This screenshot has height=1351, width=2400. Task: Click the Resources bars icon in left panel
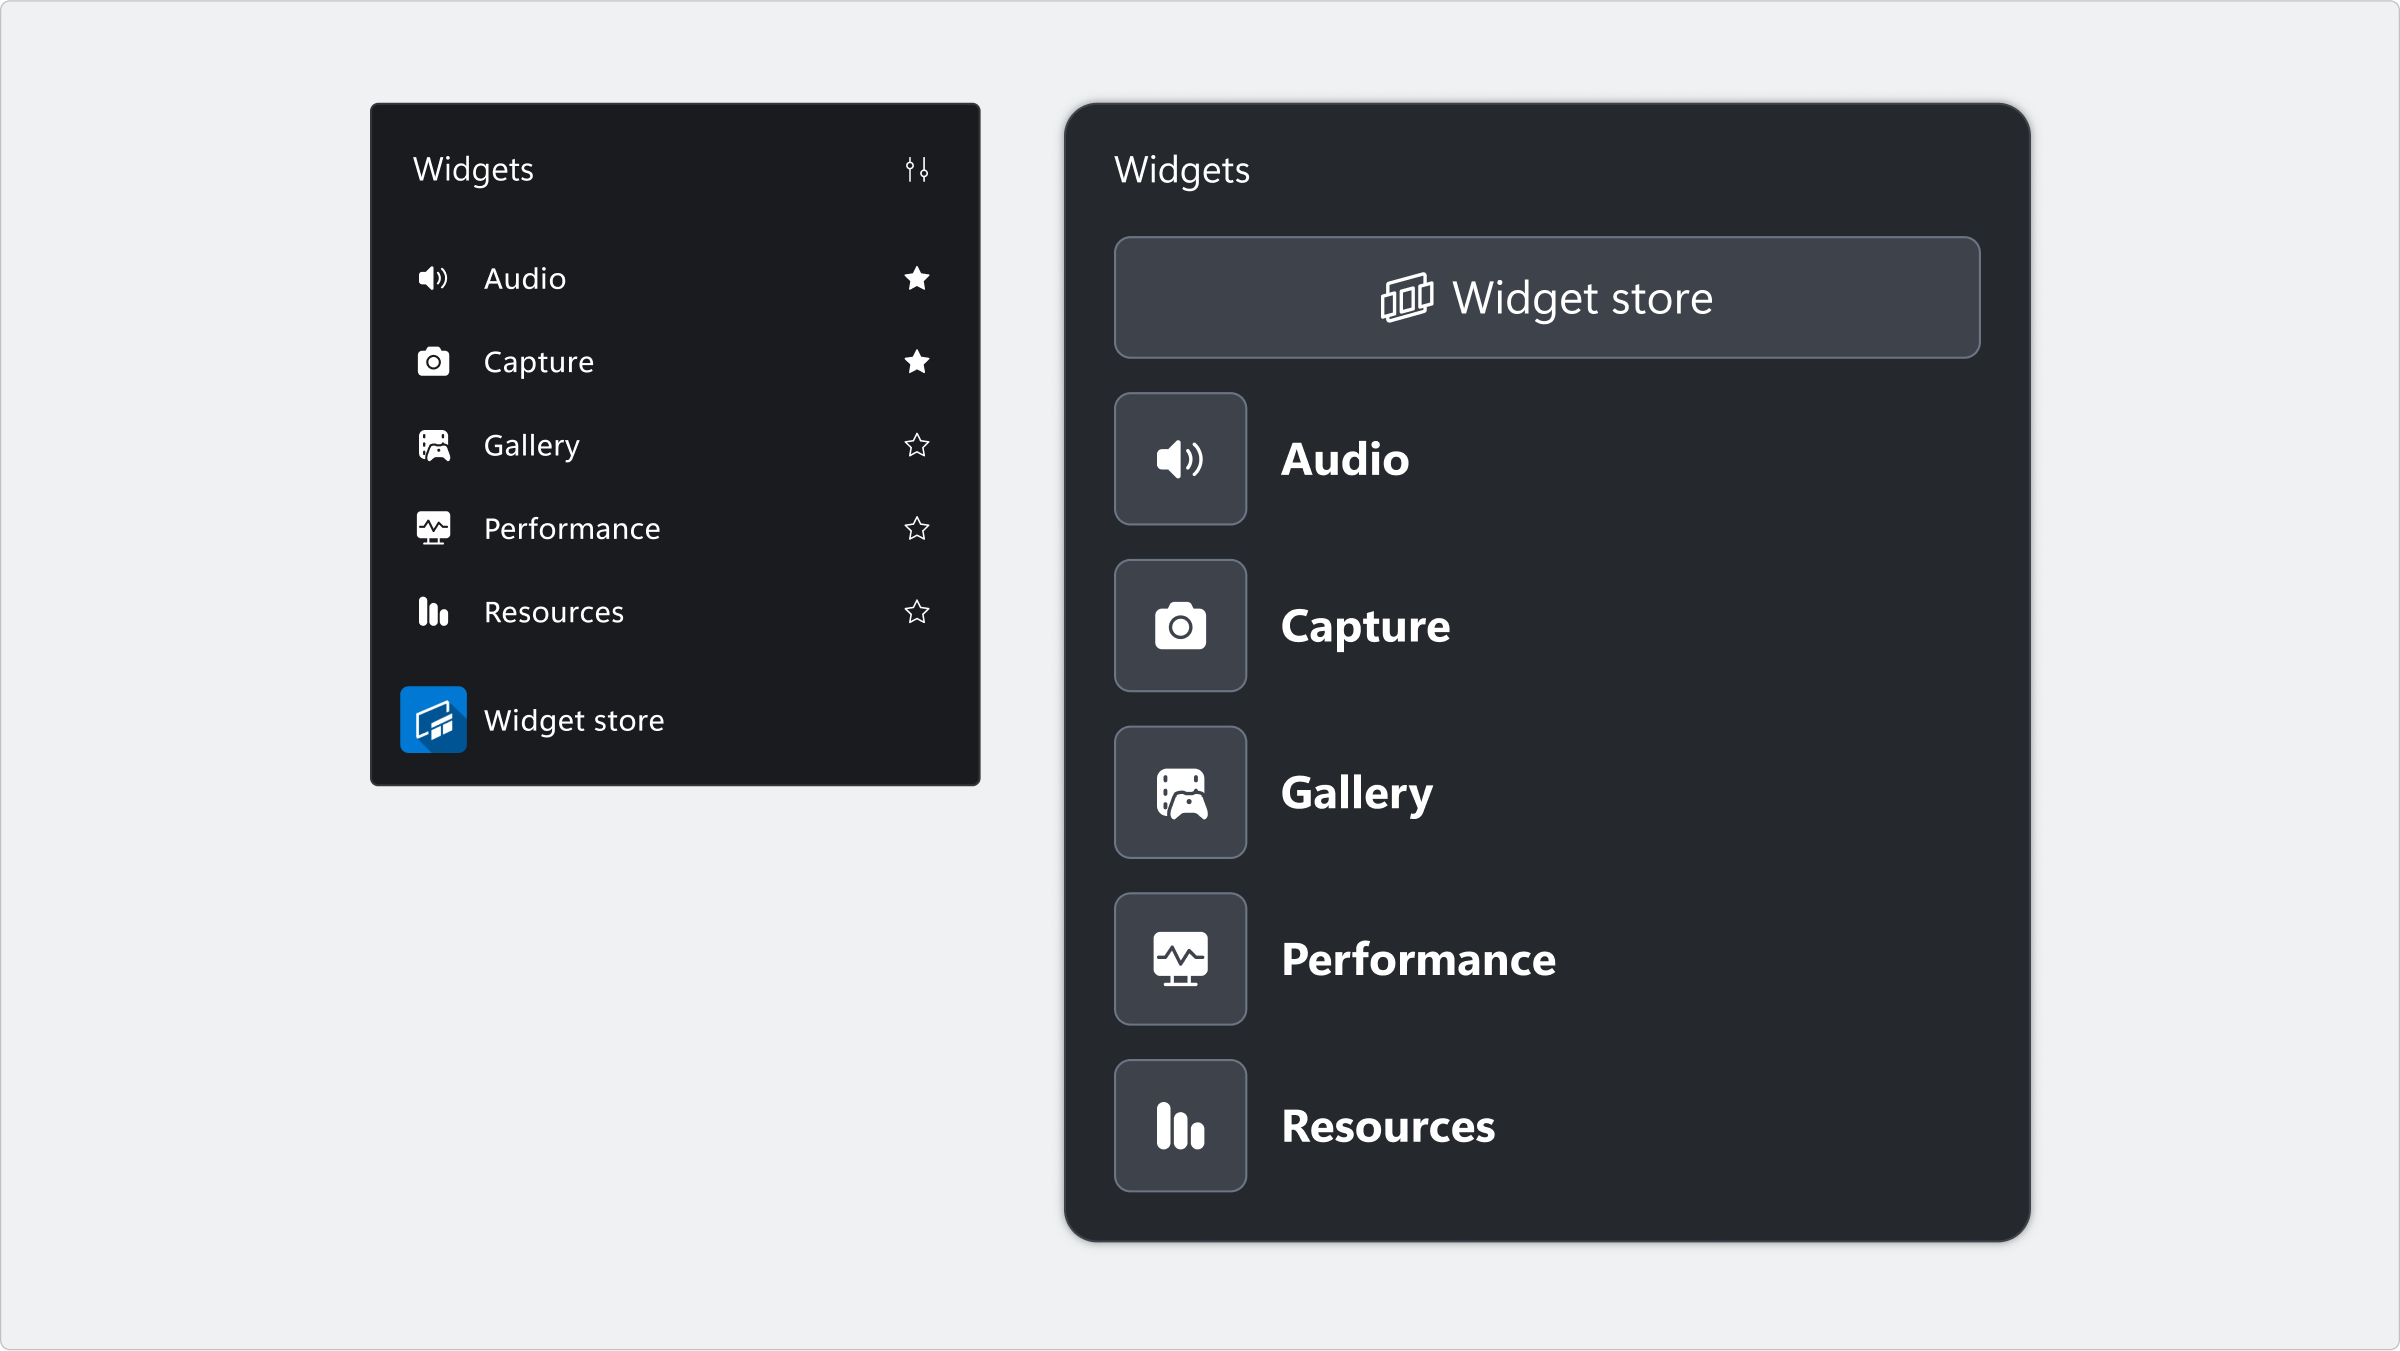click(x=433, y=611)
